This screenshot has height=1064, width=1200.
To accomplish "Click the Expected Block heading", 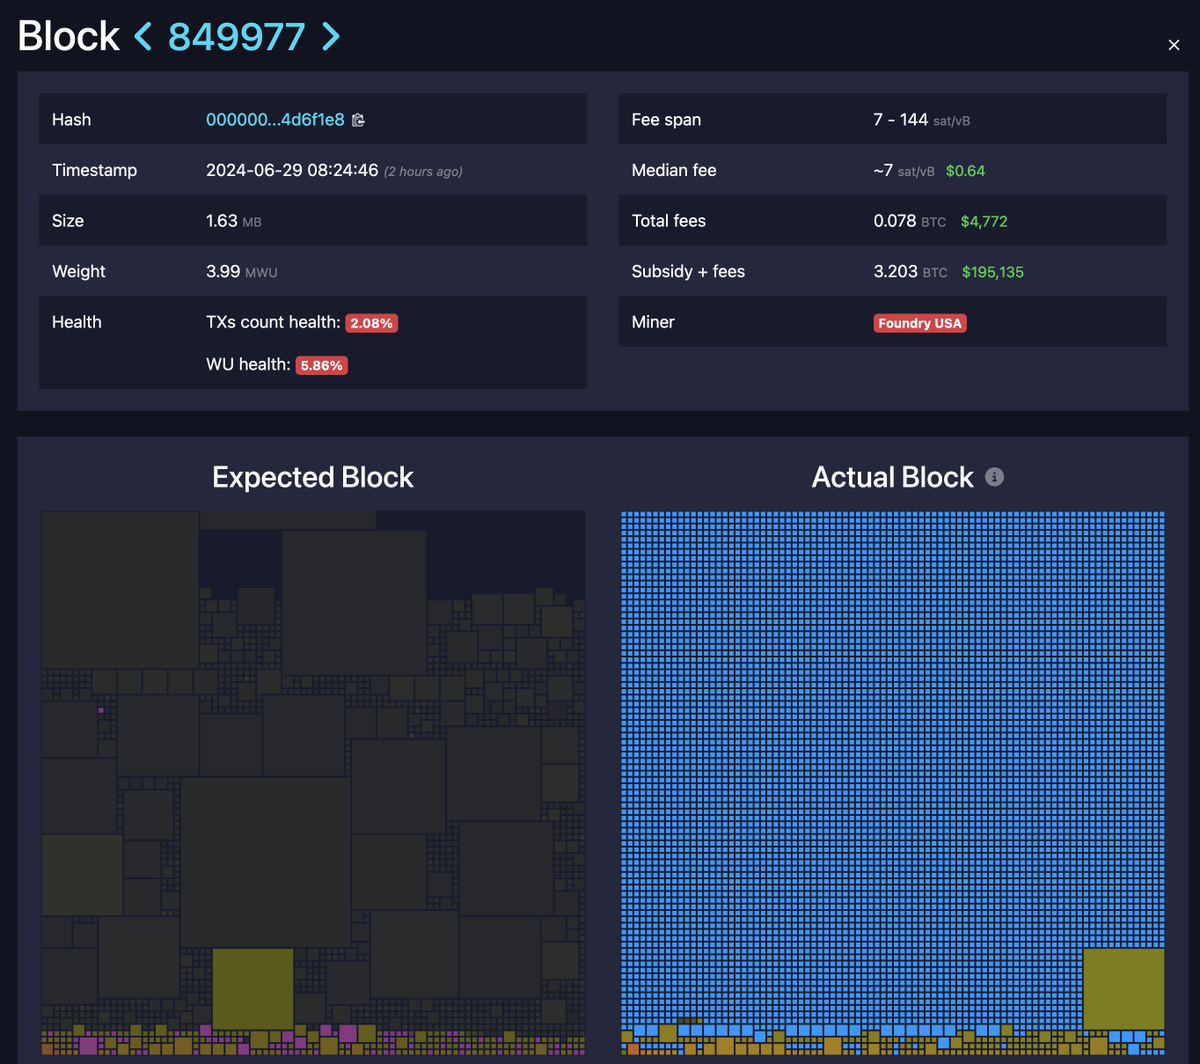I will (x=313, y=477).
